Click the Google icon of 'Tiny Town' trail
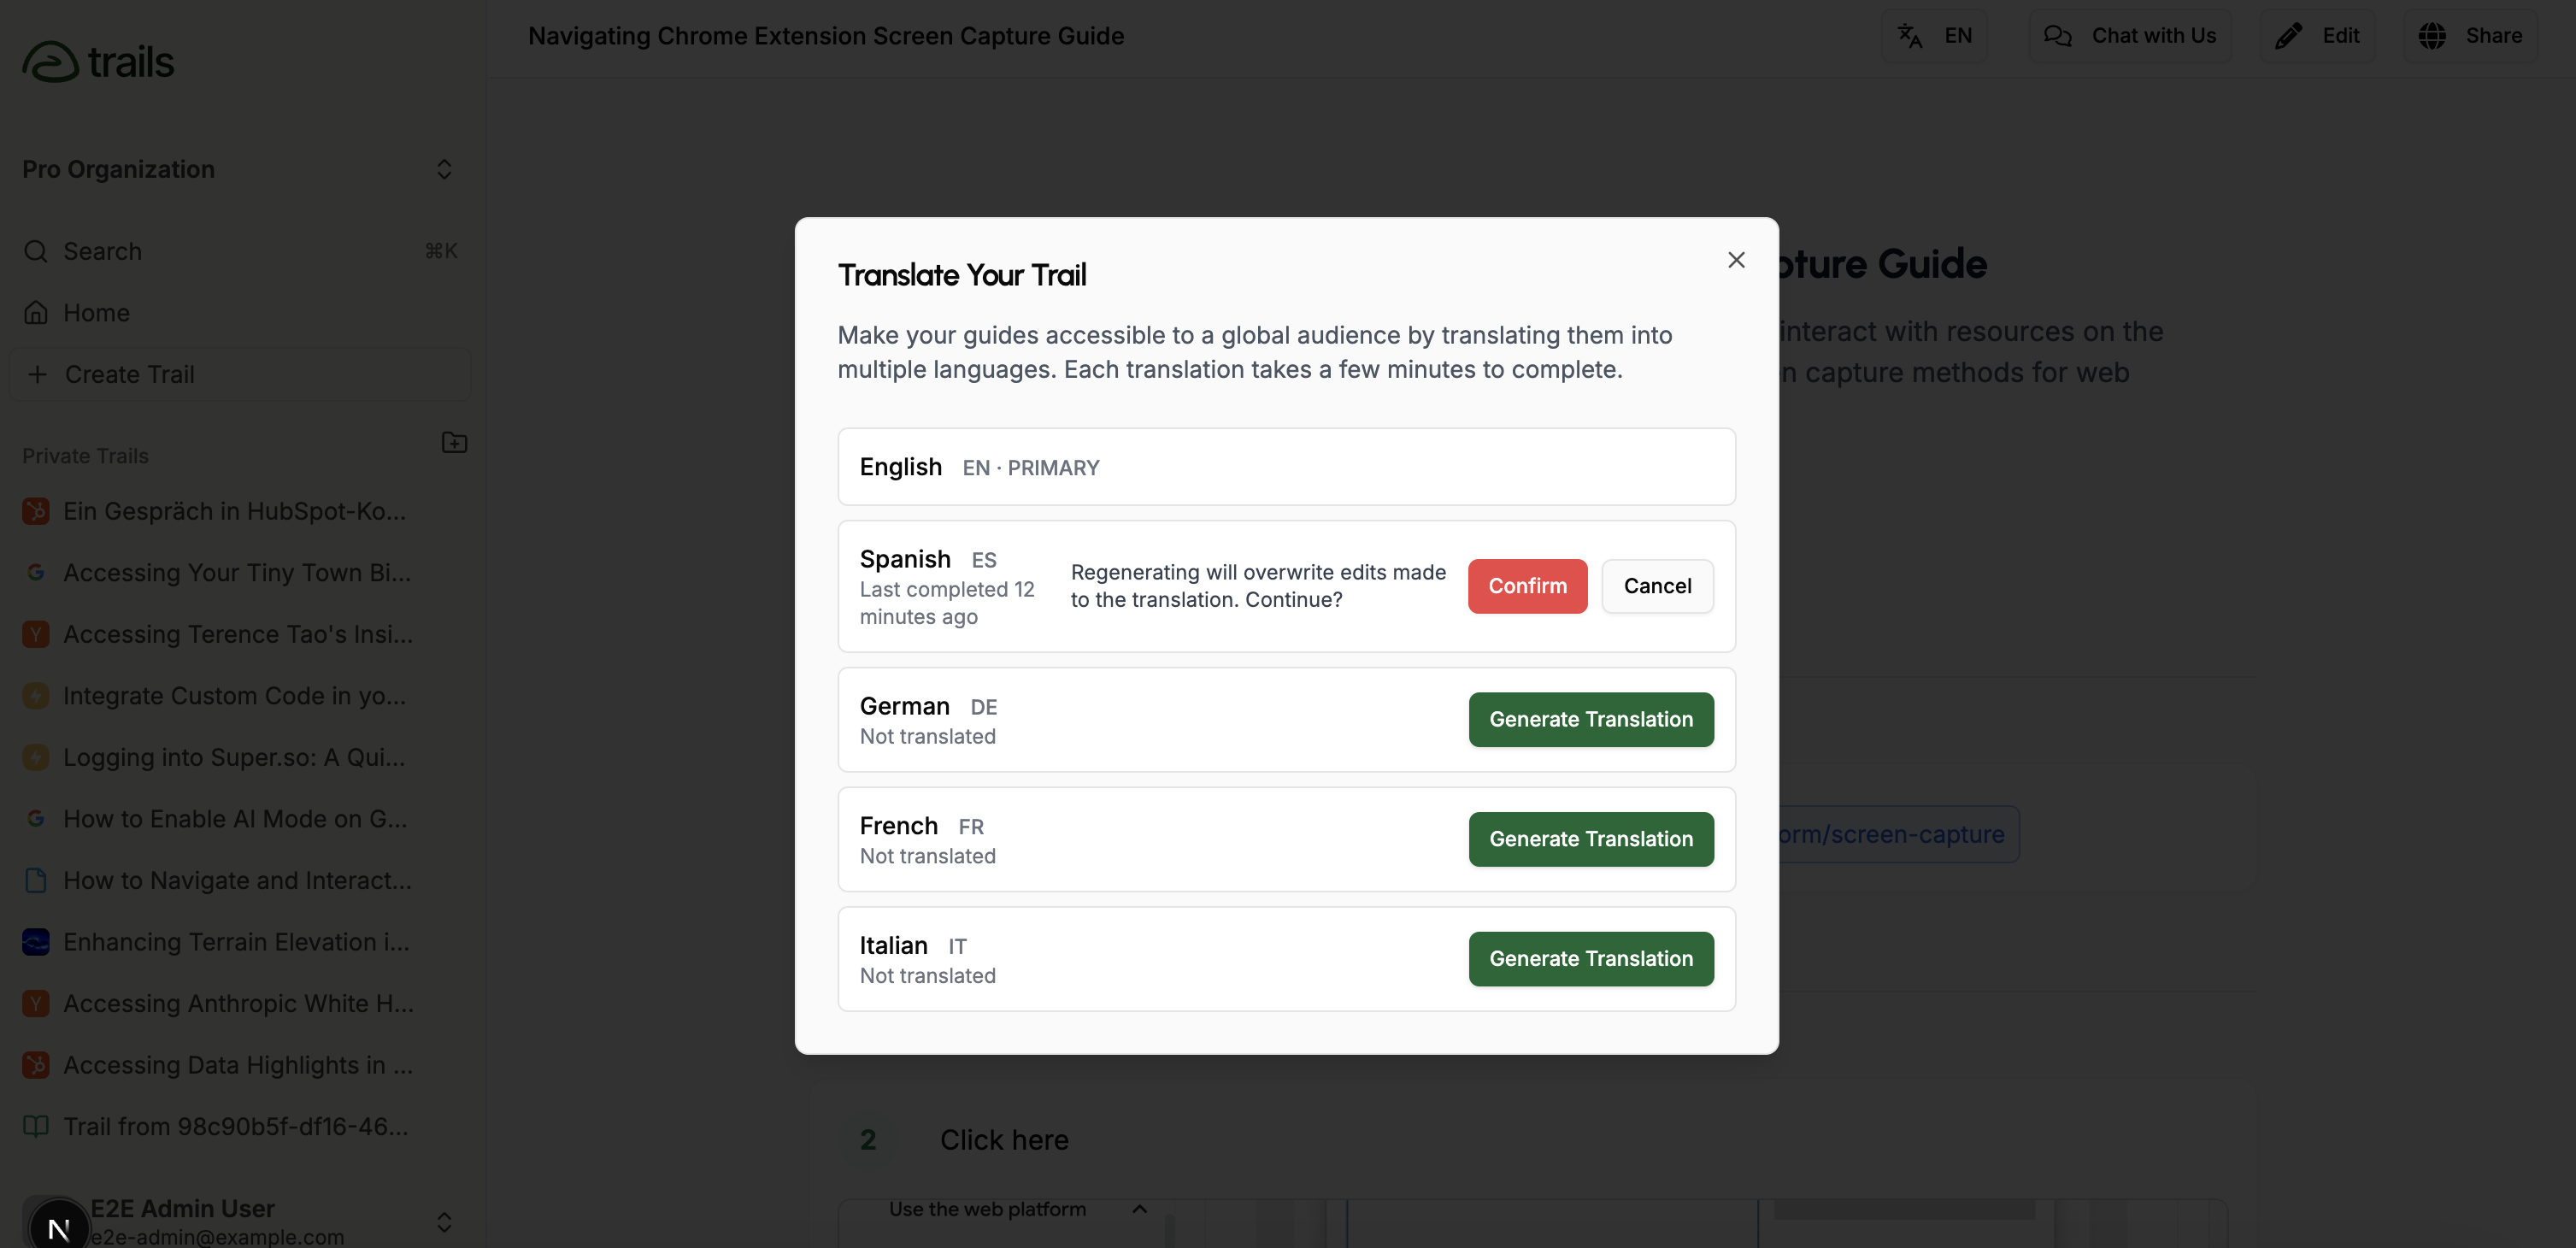The width and height of the screenshot is (2576, 1248). [x=36, y=573]
